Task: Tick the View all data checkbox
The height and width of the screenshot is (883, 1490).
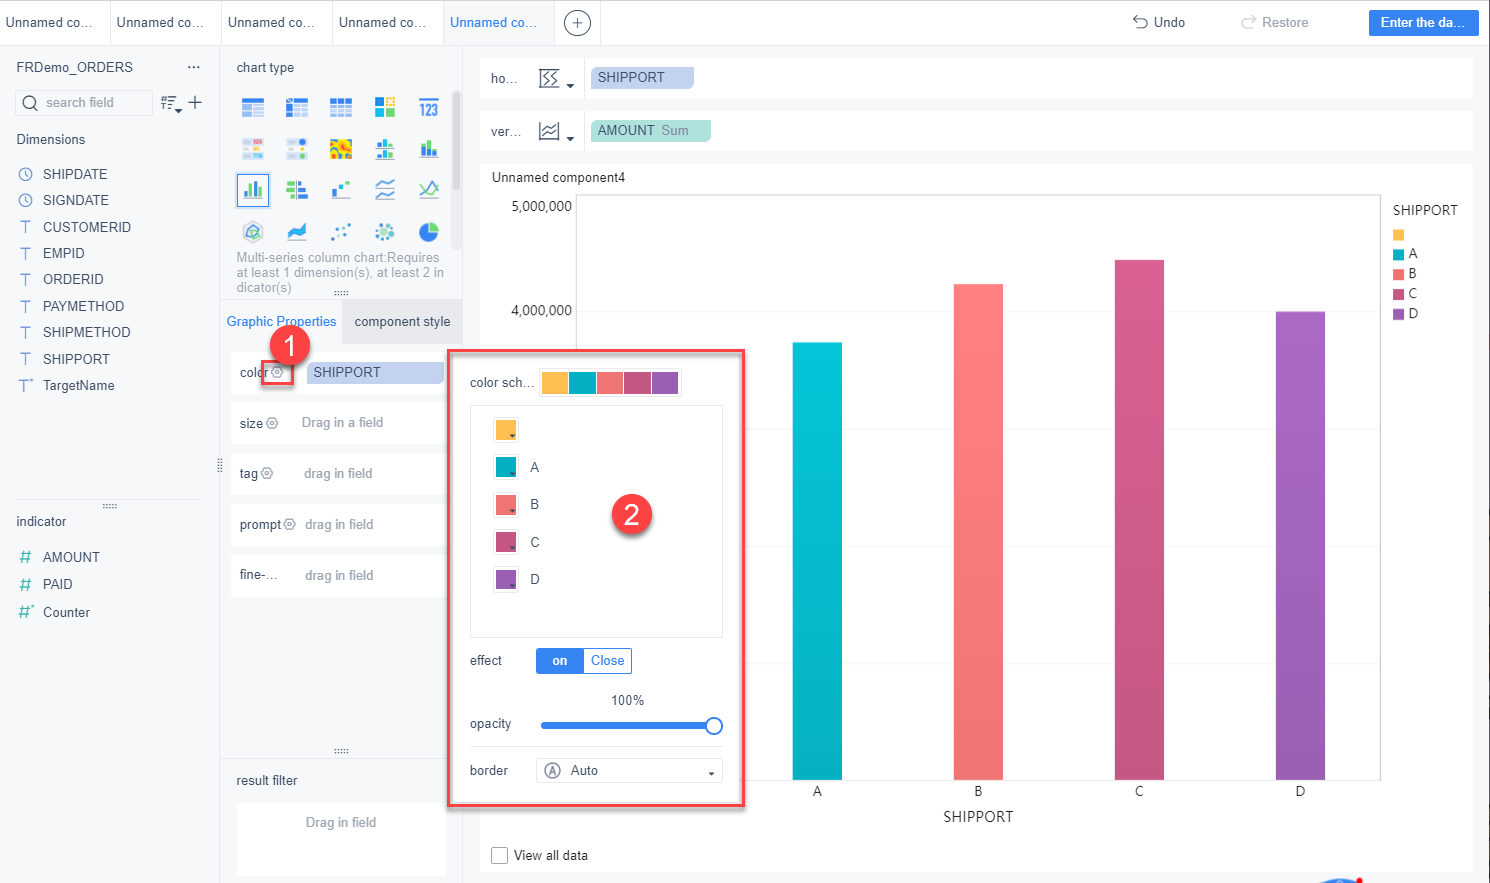Action: coord(500,856)
